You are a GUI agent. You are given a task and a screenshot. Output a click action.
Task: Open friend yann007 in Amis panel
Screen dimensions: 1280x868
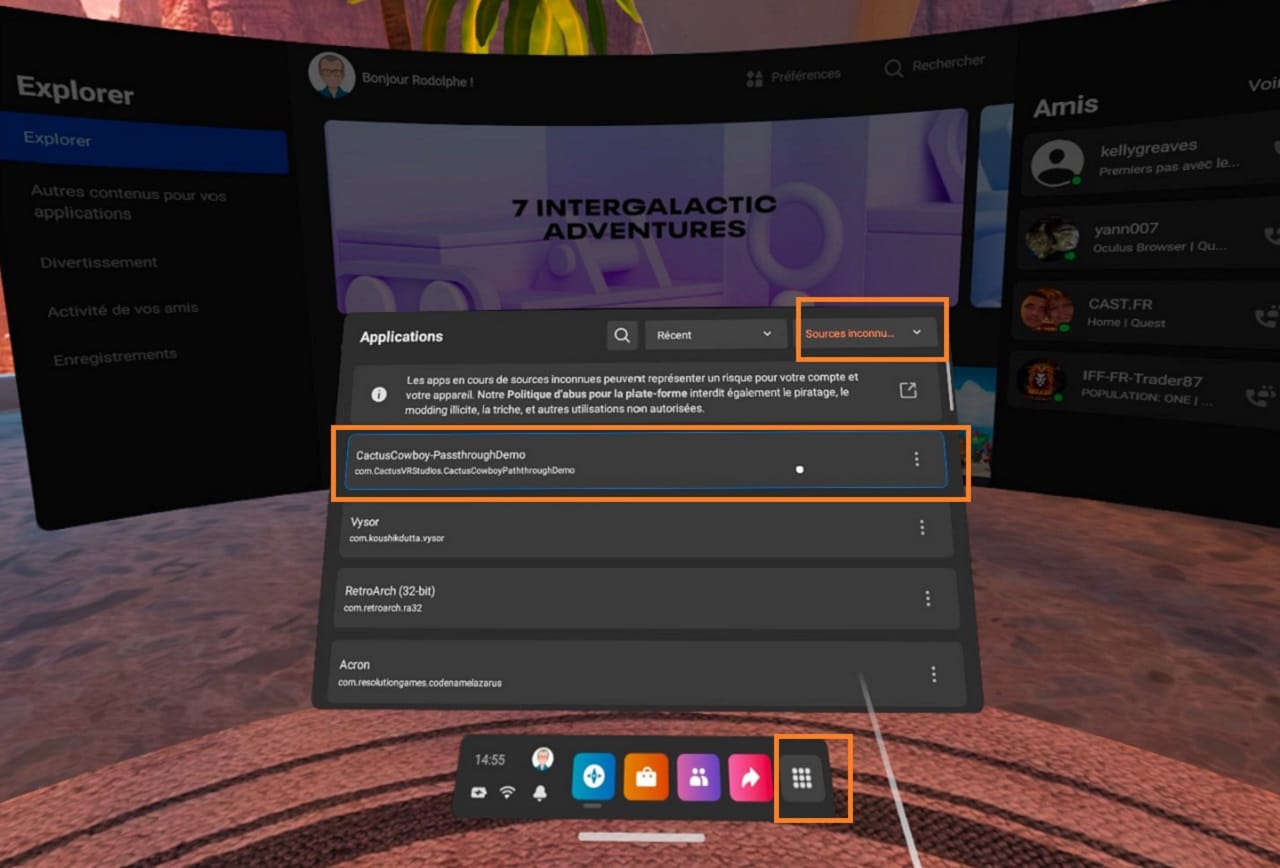click(1150, 236)
